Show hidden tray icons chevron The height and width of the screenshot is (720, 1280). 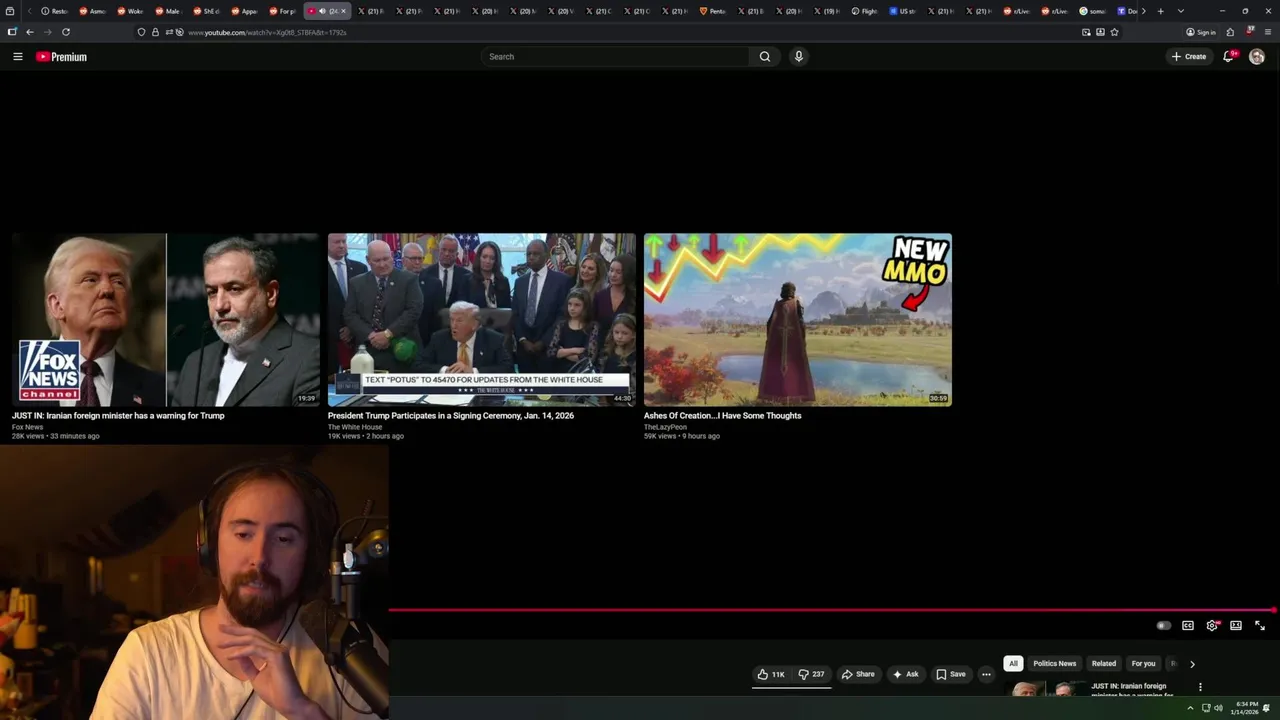click(x=1190, y=708)
